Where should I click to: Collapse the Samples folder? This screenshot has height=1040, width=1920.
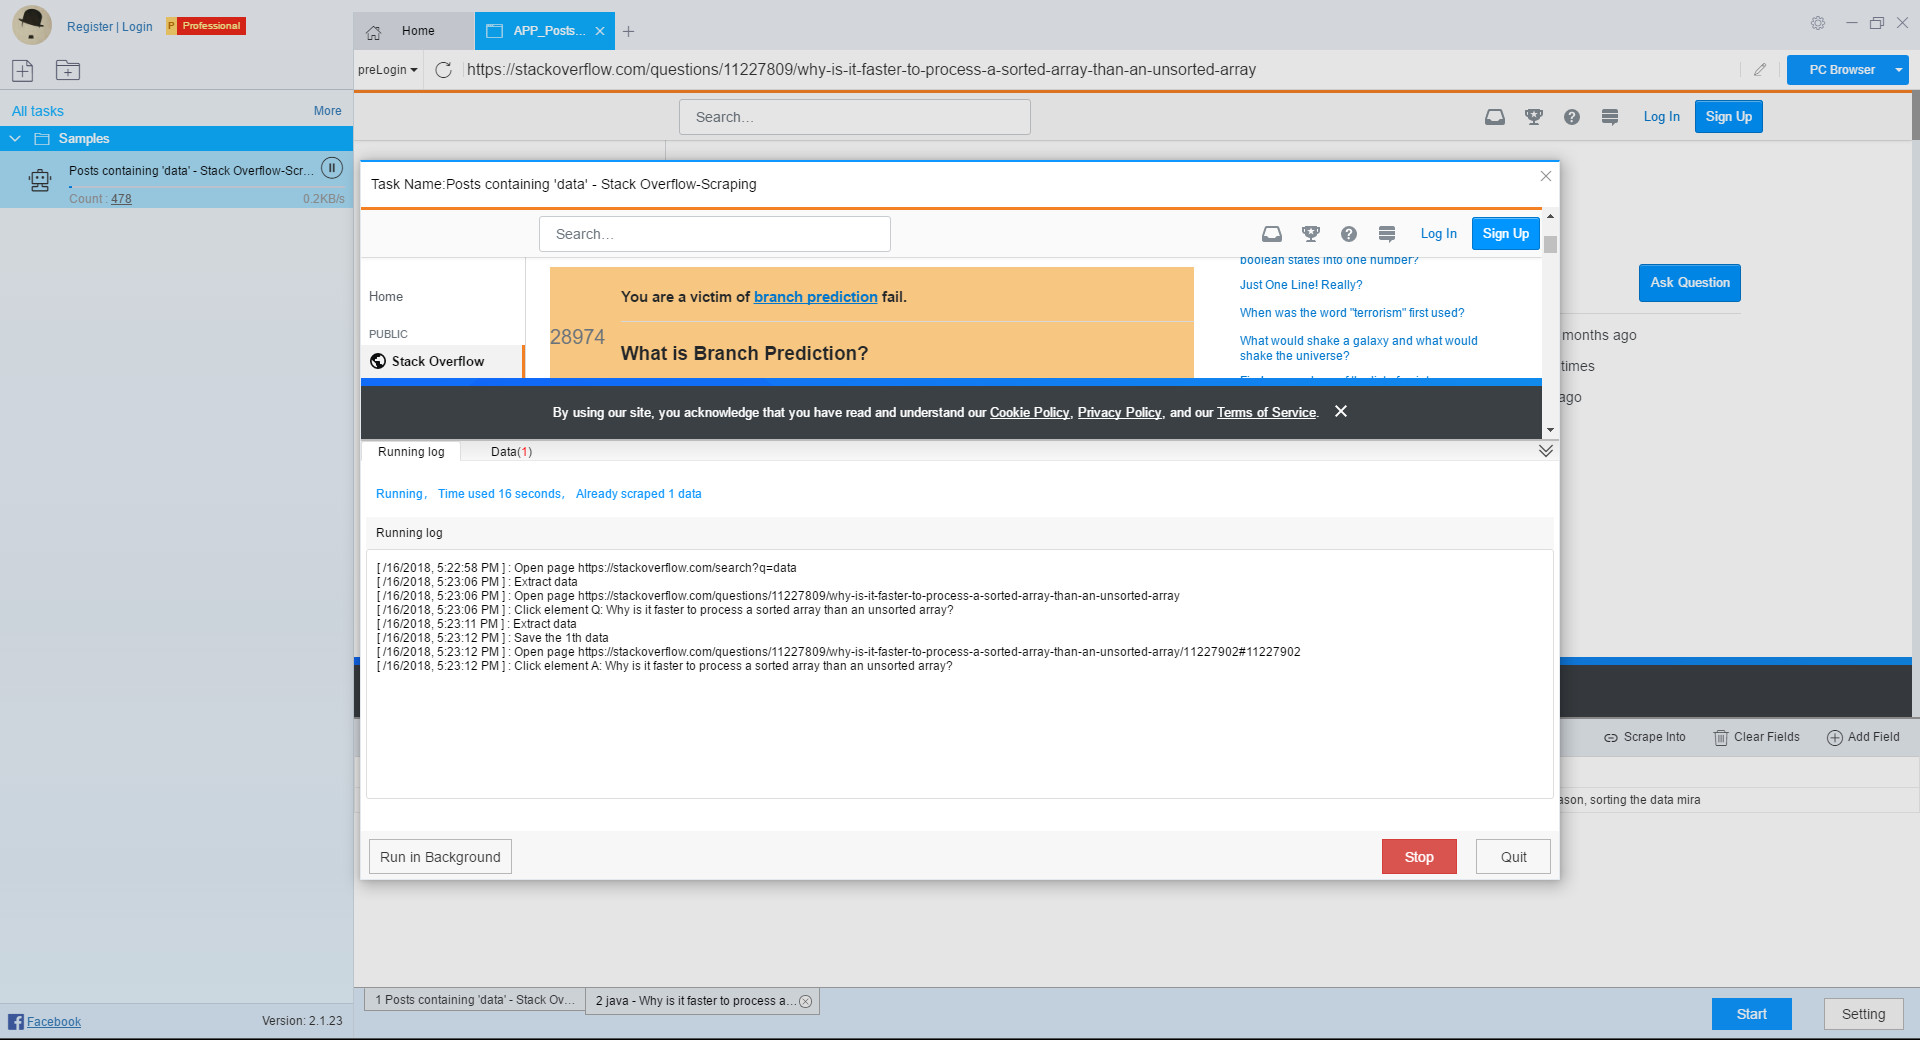(15, 139)
